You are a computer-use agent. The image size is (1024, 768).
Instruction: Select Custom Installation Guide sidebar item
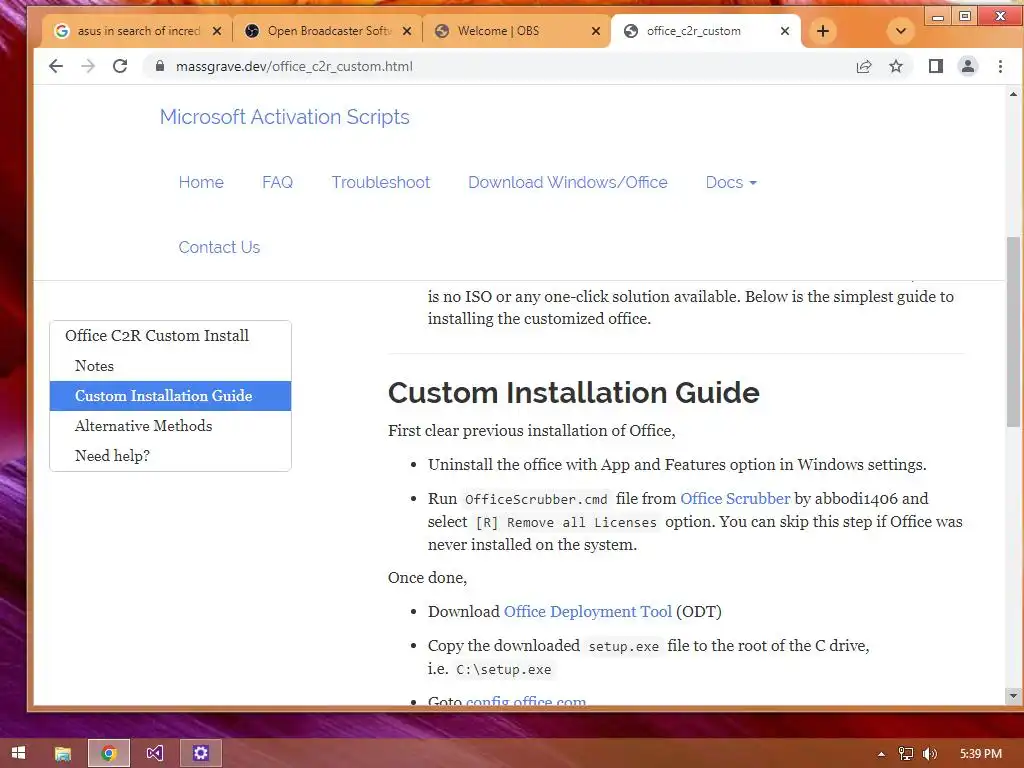pyautogui.click(x=170, y=396)
